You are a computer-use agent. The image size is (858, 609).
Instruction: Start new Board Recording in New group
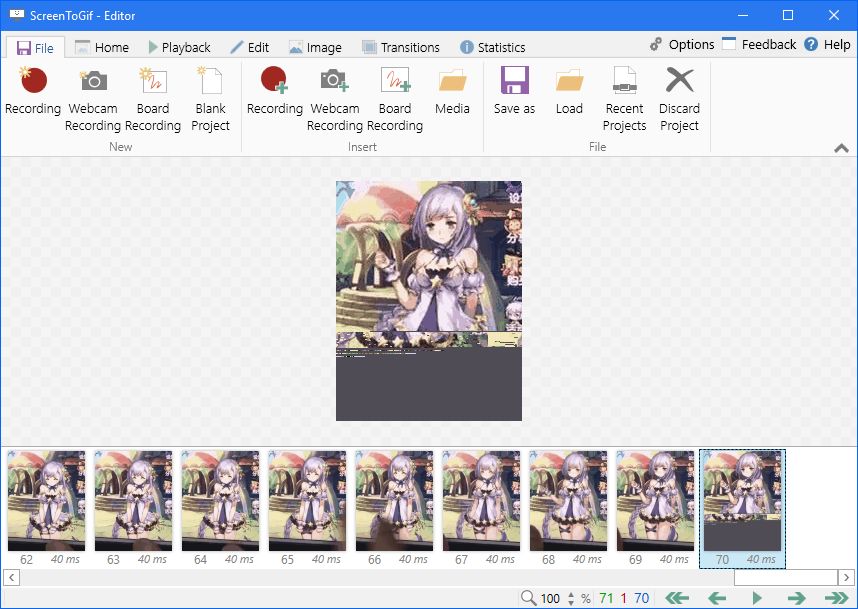click(153, 100)
